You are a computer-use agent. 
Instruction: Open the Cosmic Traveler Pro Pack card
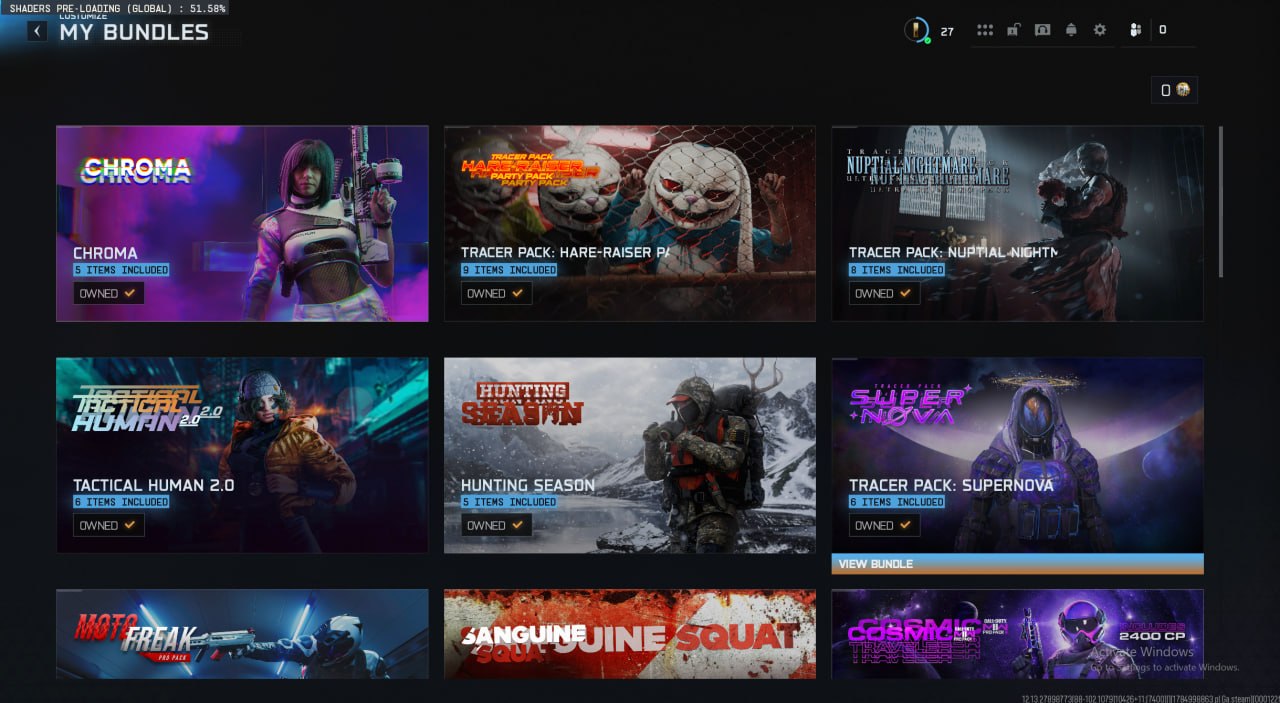(1017, 634)
